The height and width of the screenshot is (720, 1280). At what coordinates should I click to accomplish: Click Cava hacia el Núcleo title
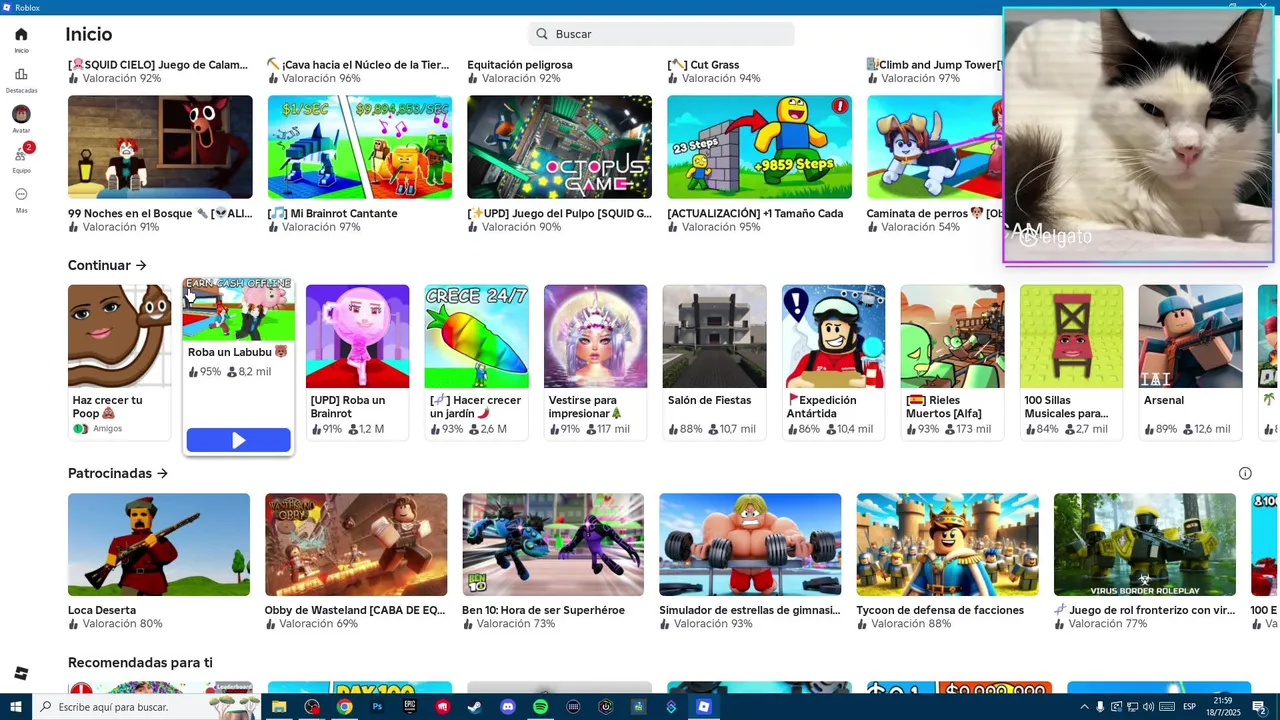(358, 65)
